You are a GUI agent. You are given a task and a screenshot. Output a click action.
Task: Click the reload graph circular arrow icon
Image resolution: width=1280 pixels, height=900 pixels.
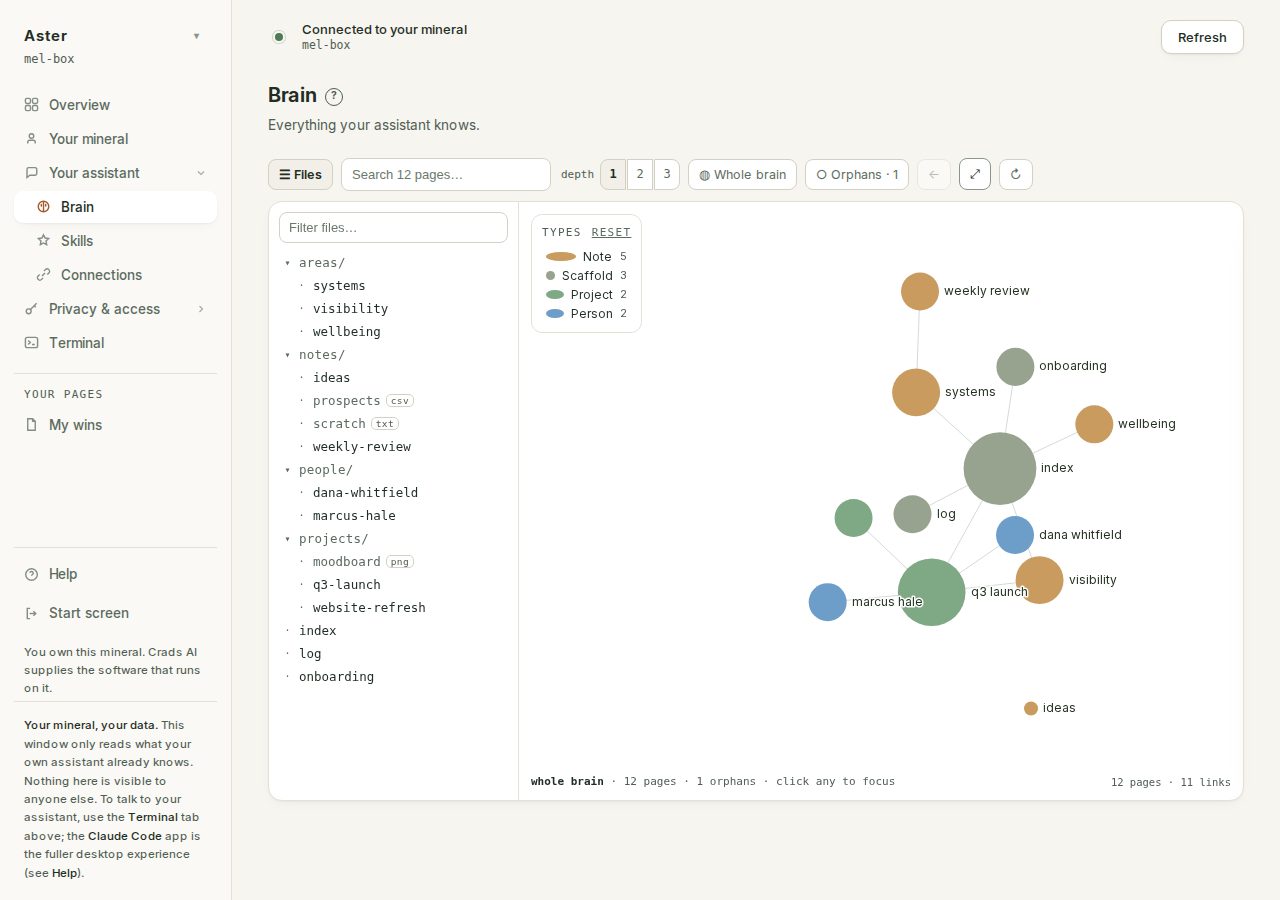click(1016, 174)
